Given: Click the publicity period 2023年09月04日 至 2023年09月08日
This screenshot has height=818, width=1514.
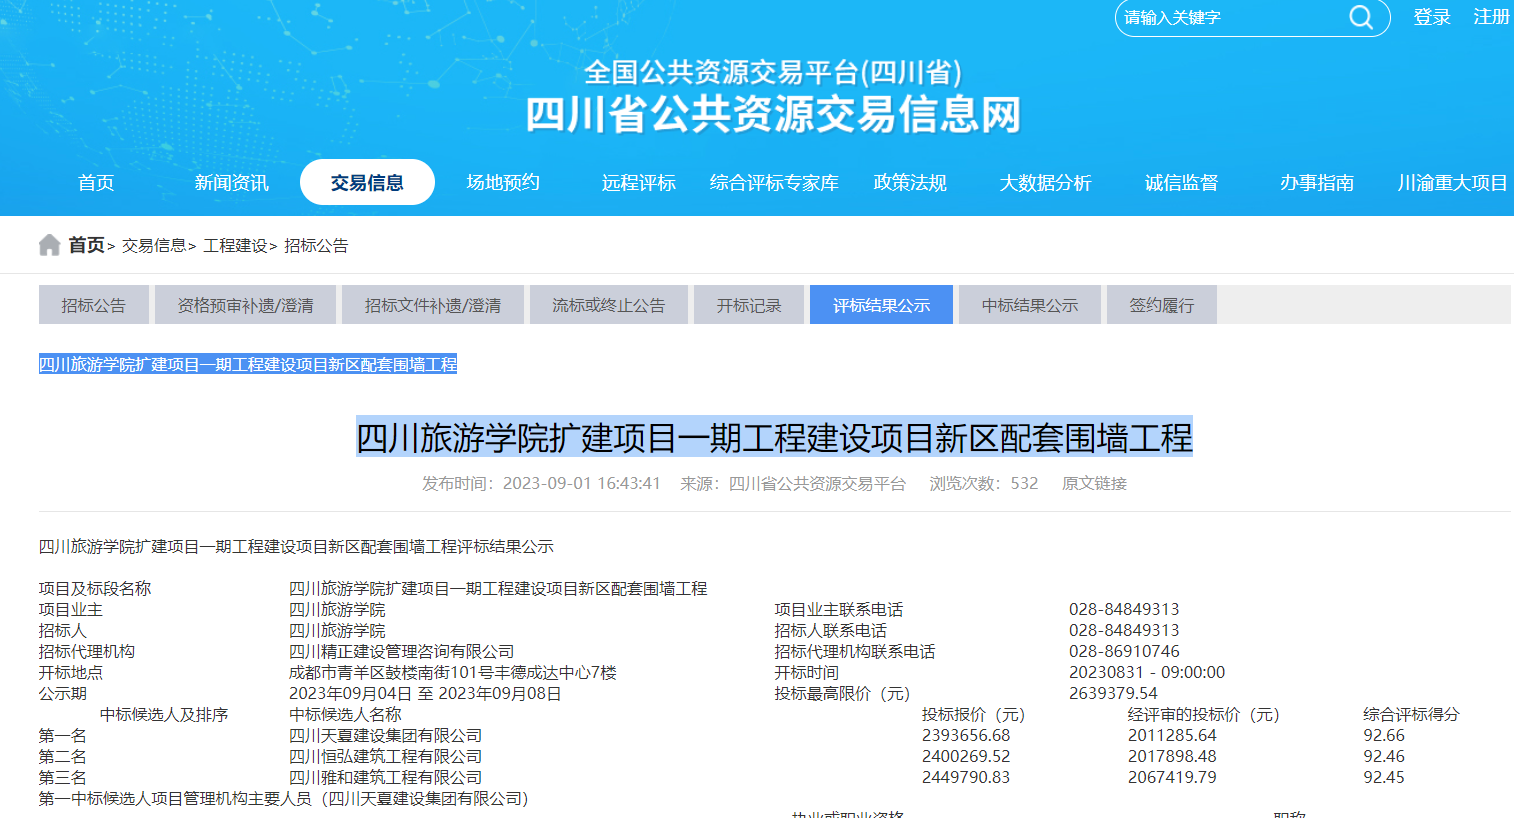Looking at the screenshot, I should (x=425, y=694).
